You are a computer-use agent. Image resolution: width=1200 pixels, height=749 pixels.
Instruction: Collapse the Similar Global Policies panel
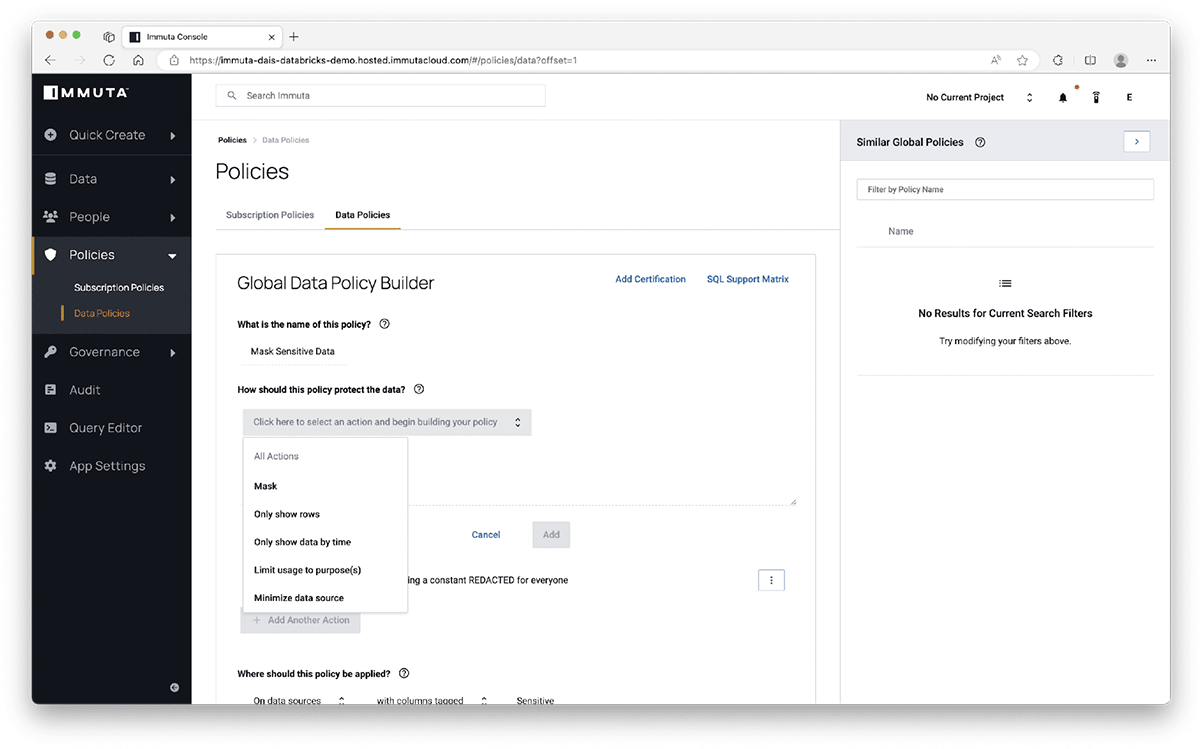[x=1136, y=142]
